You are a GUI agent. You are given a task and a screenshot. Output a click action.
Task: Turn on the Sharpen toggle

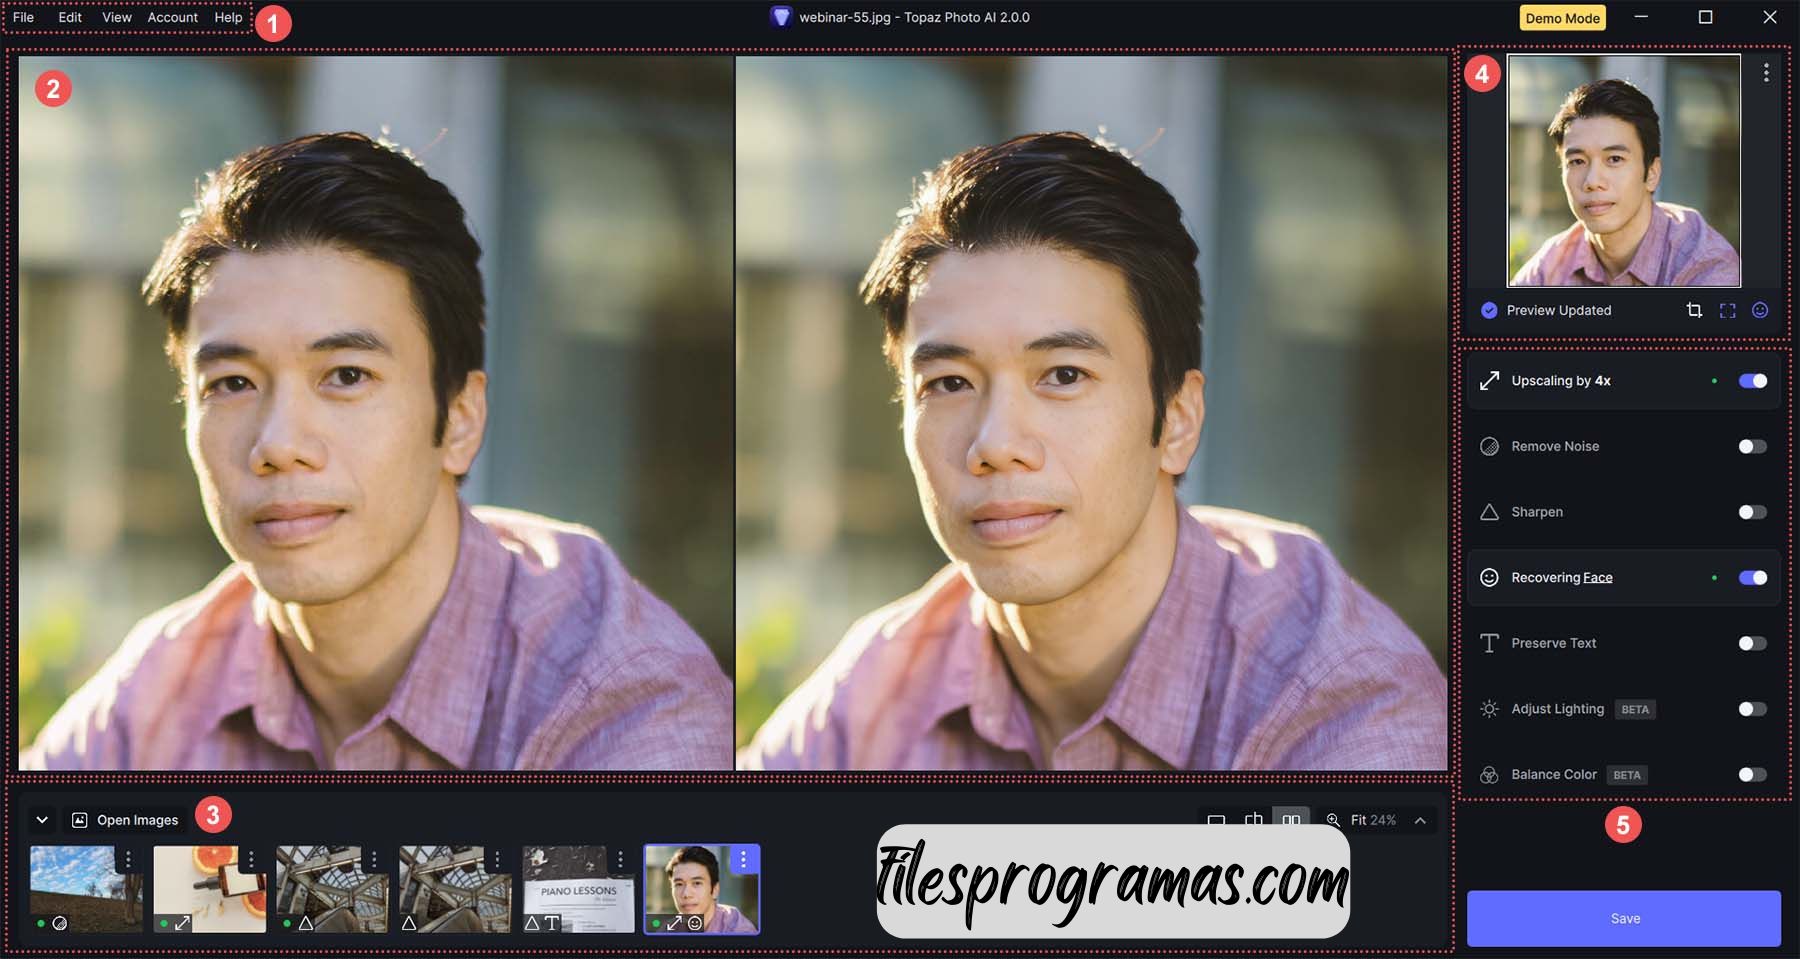pyautogui.click(x=1752, y=512)
